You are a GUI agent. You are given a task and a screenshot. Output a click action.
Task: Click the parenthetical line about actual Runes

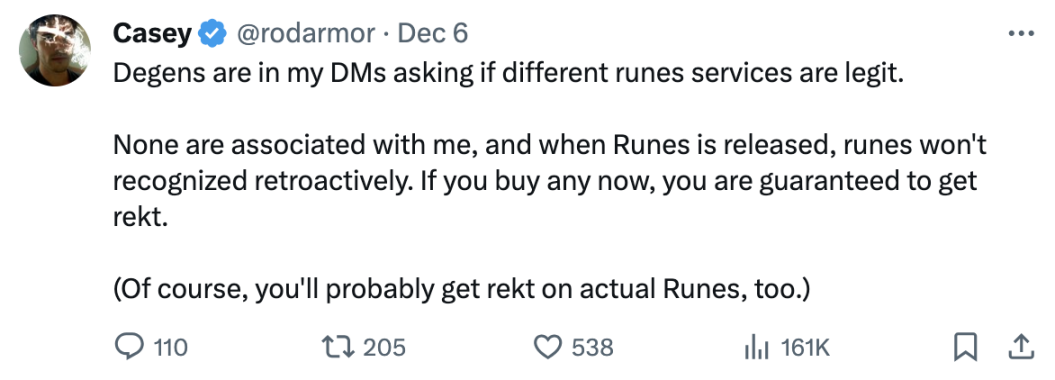[461, 289]
